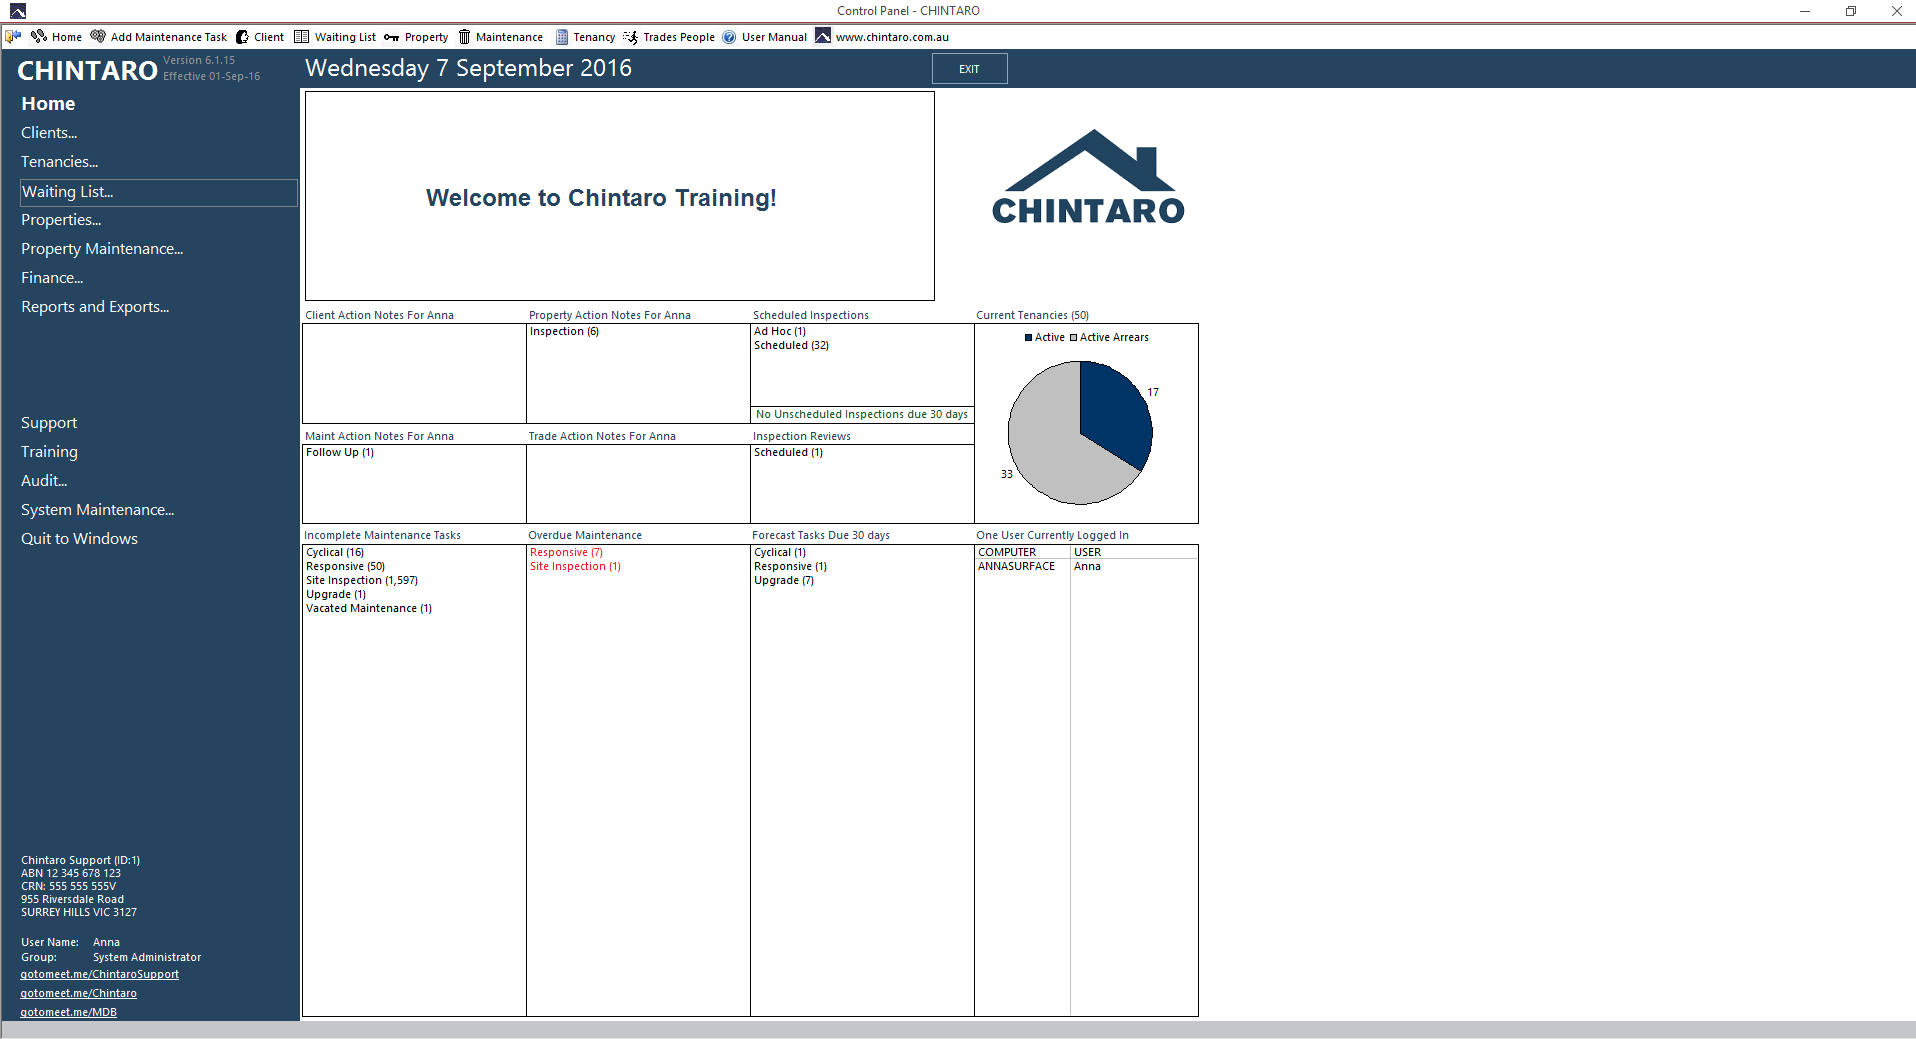
Task: Click the Waiting List book icon
Action: tap(302, 37)
